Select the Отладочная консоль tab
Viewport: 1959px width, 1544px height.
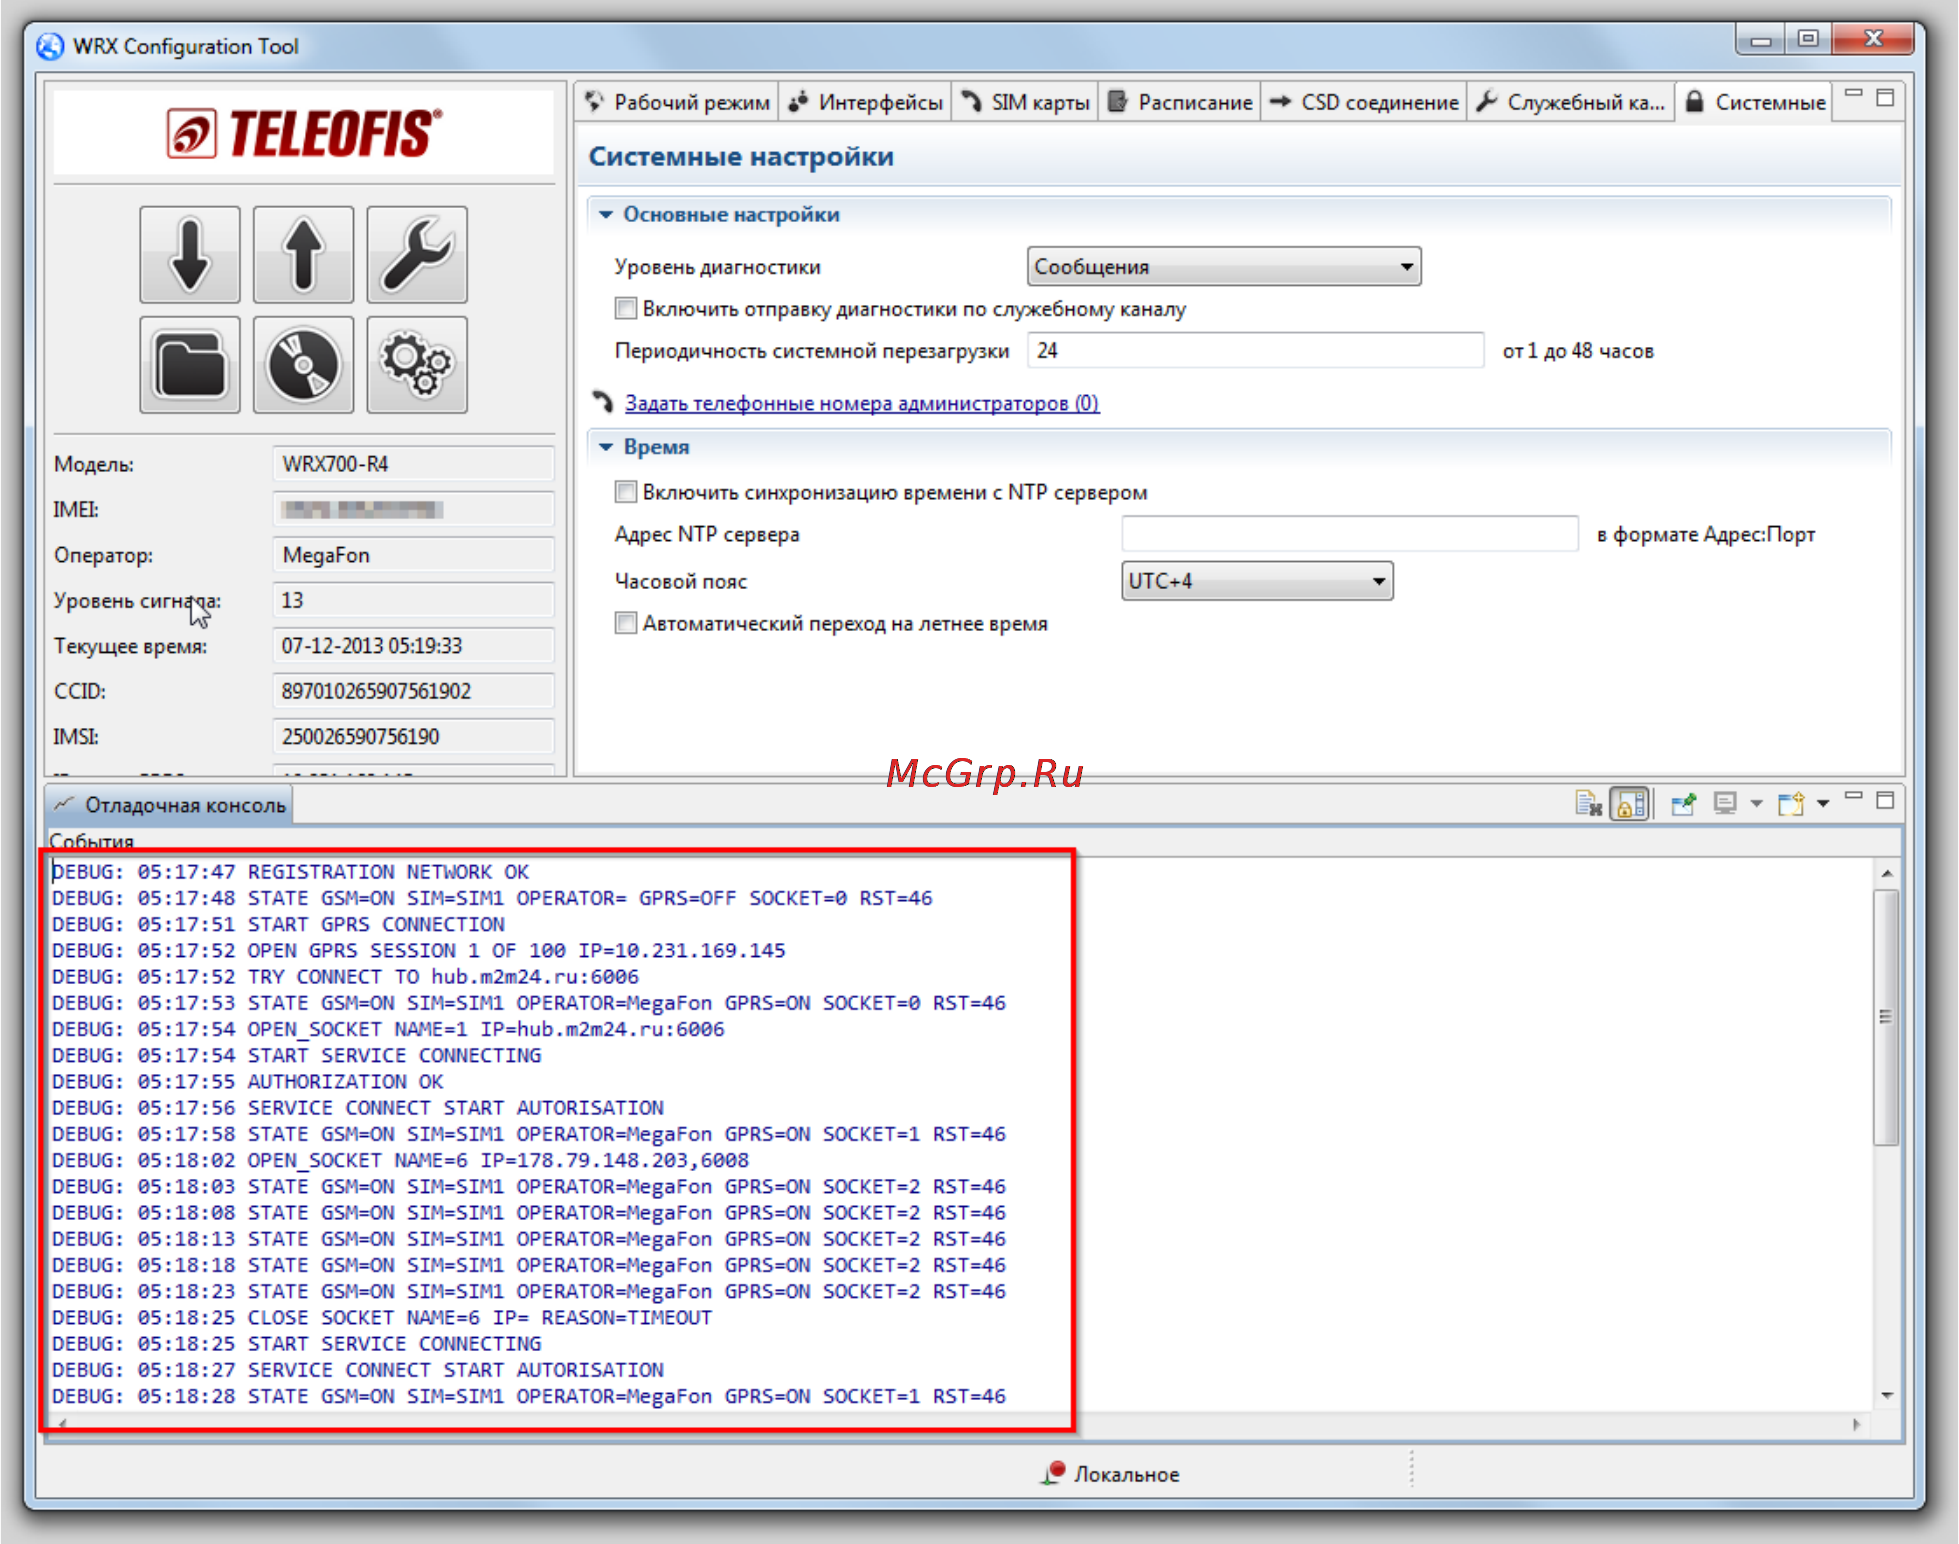point(170,805)
